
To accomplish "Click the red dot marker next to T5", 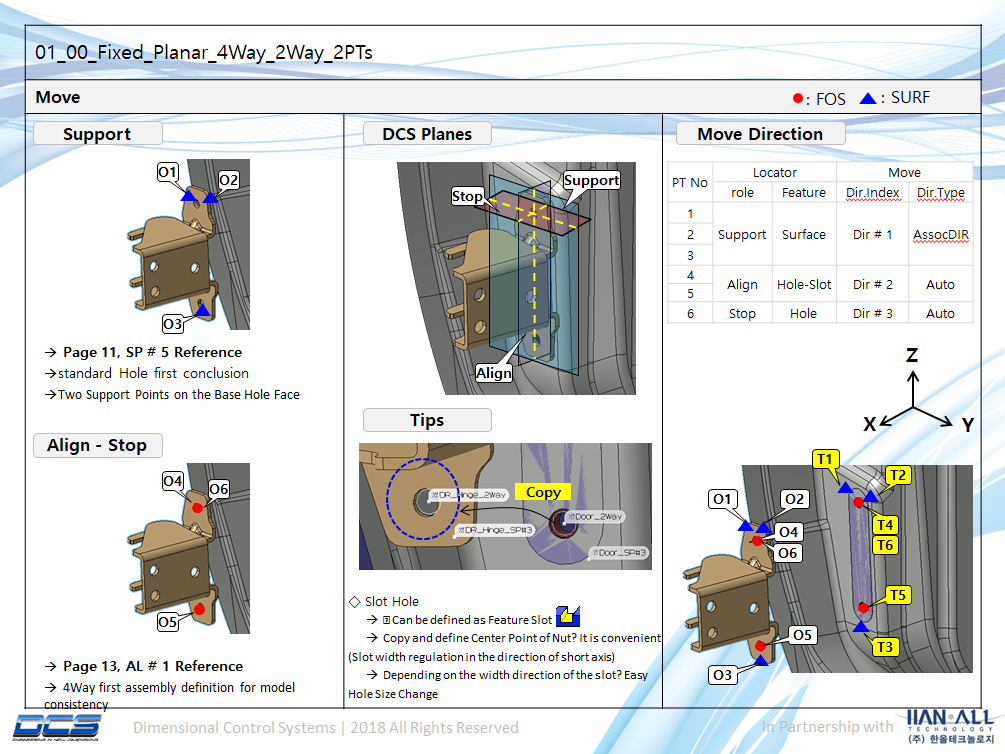I will point(863,608).
